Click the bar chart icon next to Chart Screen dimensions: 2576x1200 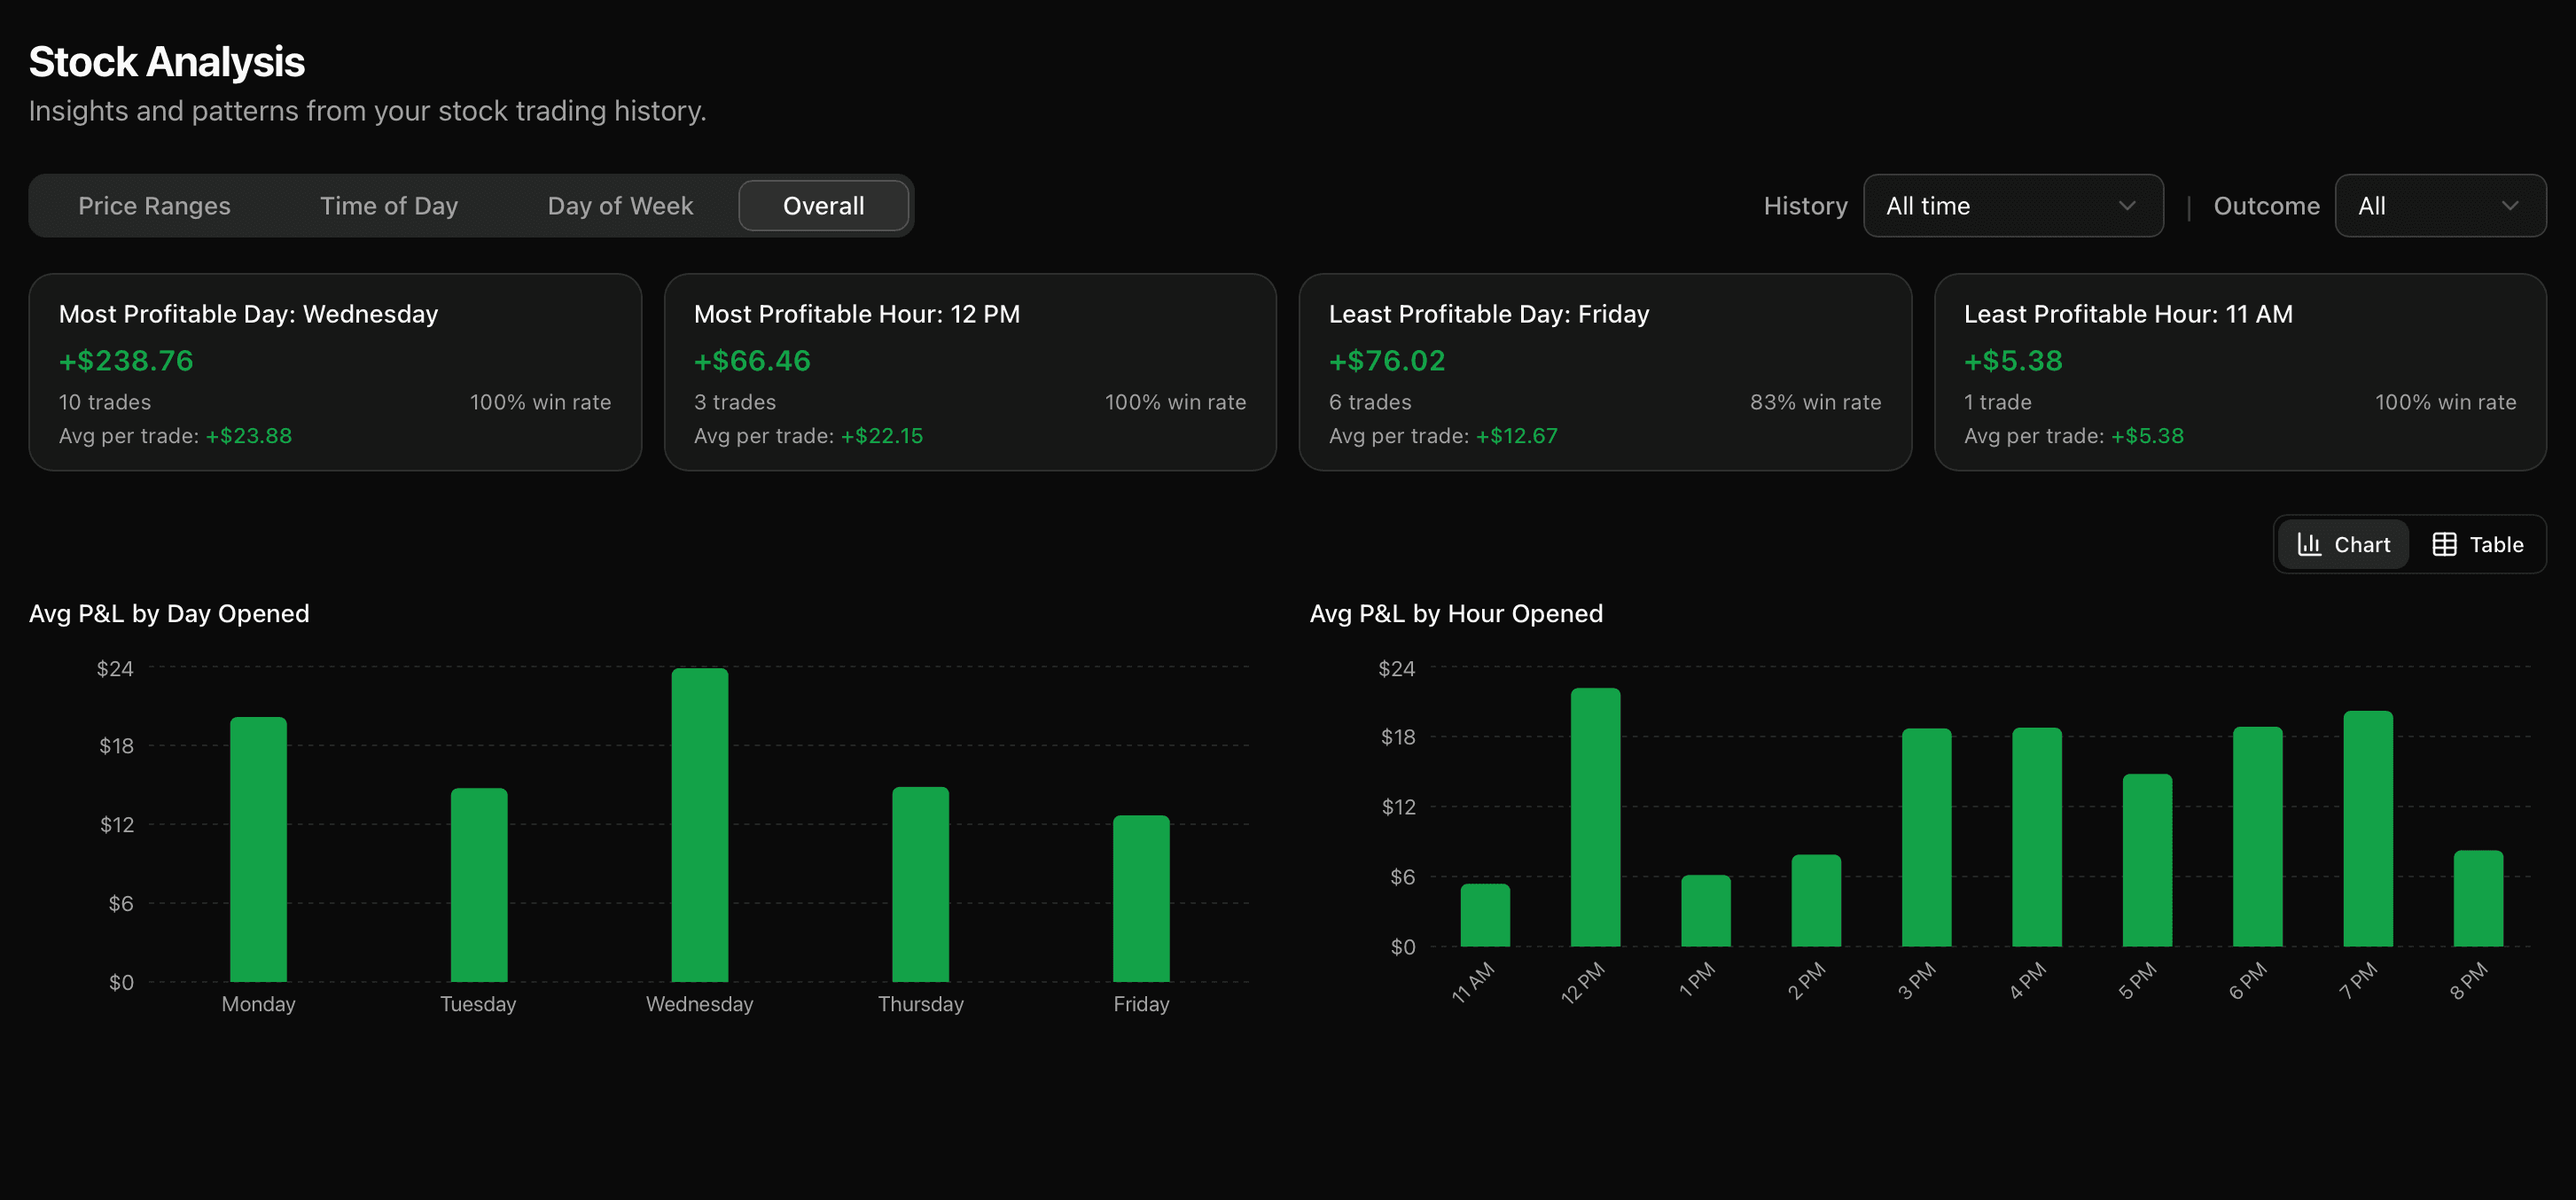[2310, 544]
